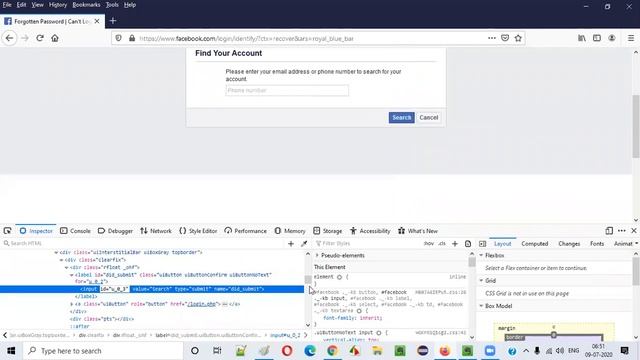Click the Search button on Facebook form
Image resolution: width=640 pixels, height=360 pixels.
401,118
